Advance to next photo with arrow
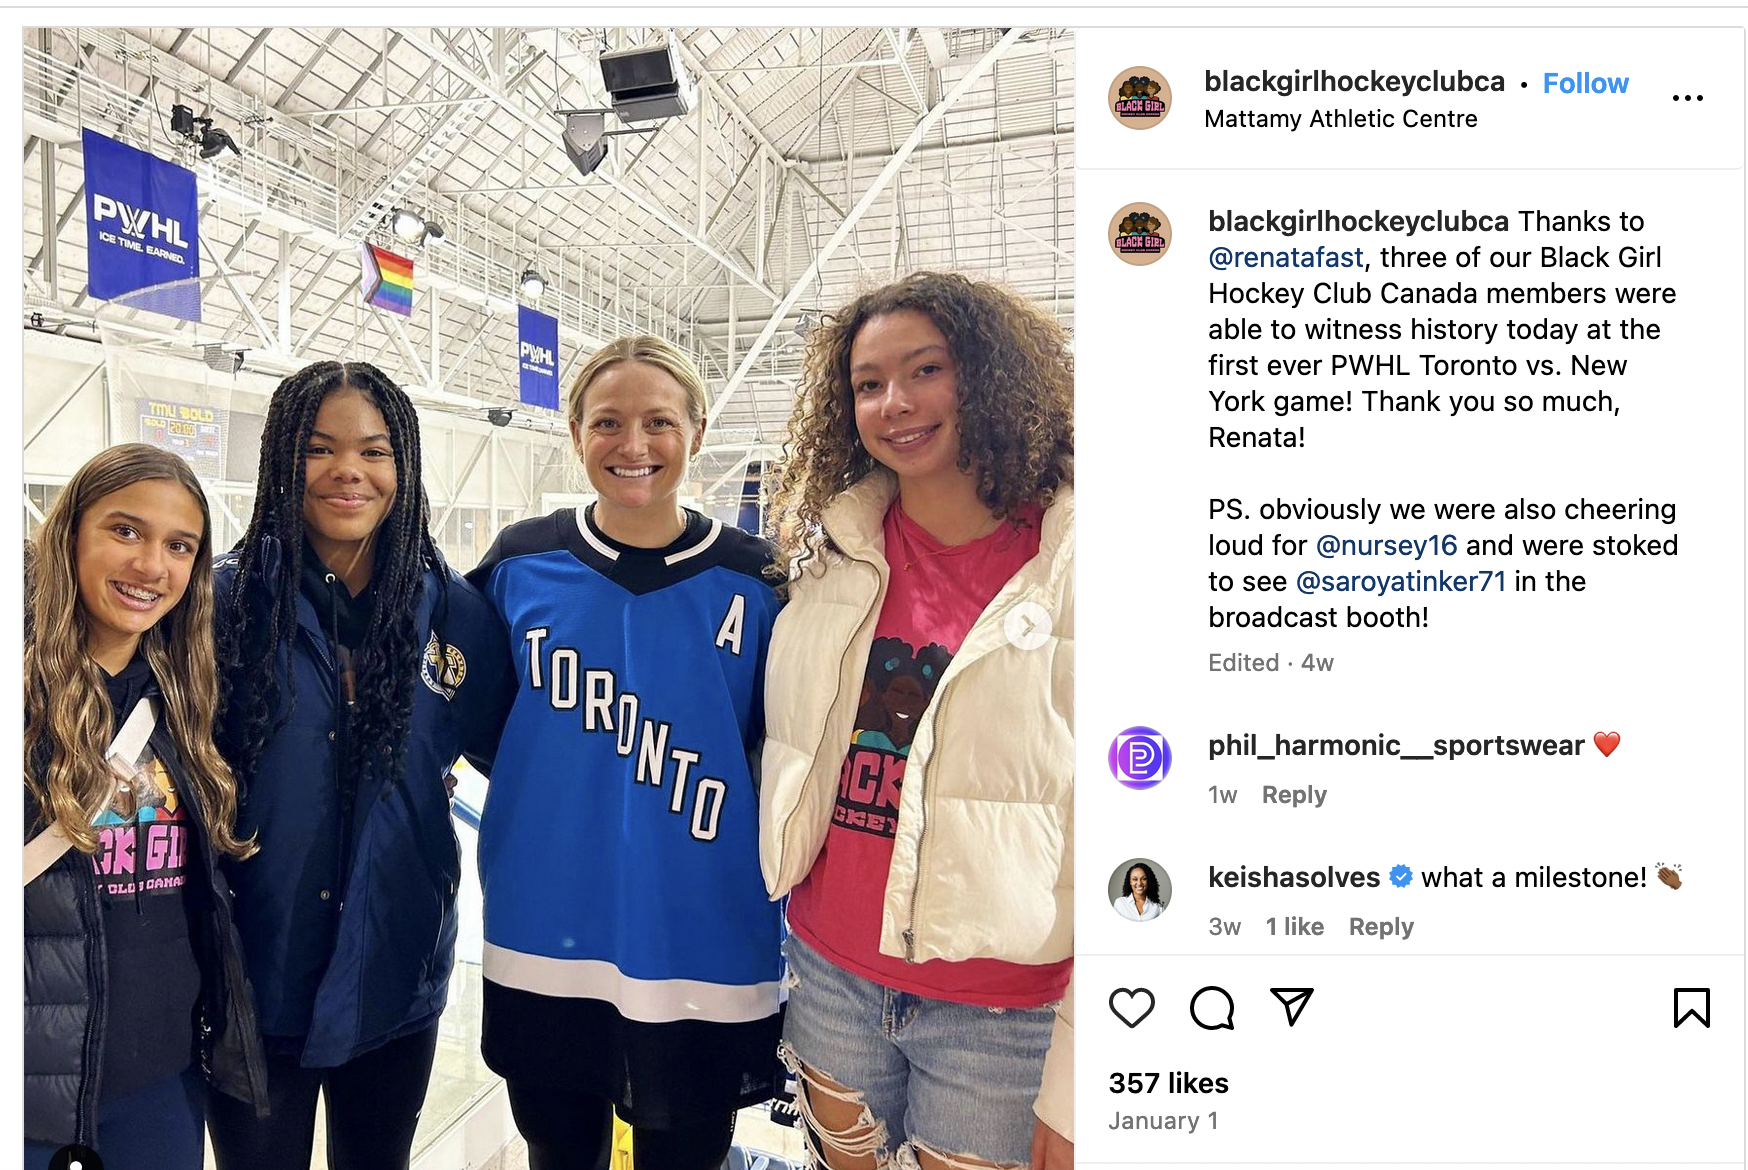Screen dimensions: 1748x1170 pyautogui.click(x=1027, y=627)
